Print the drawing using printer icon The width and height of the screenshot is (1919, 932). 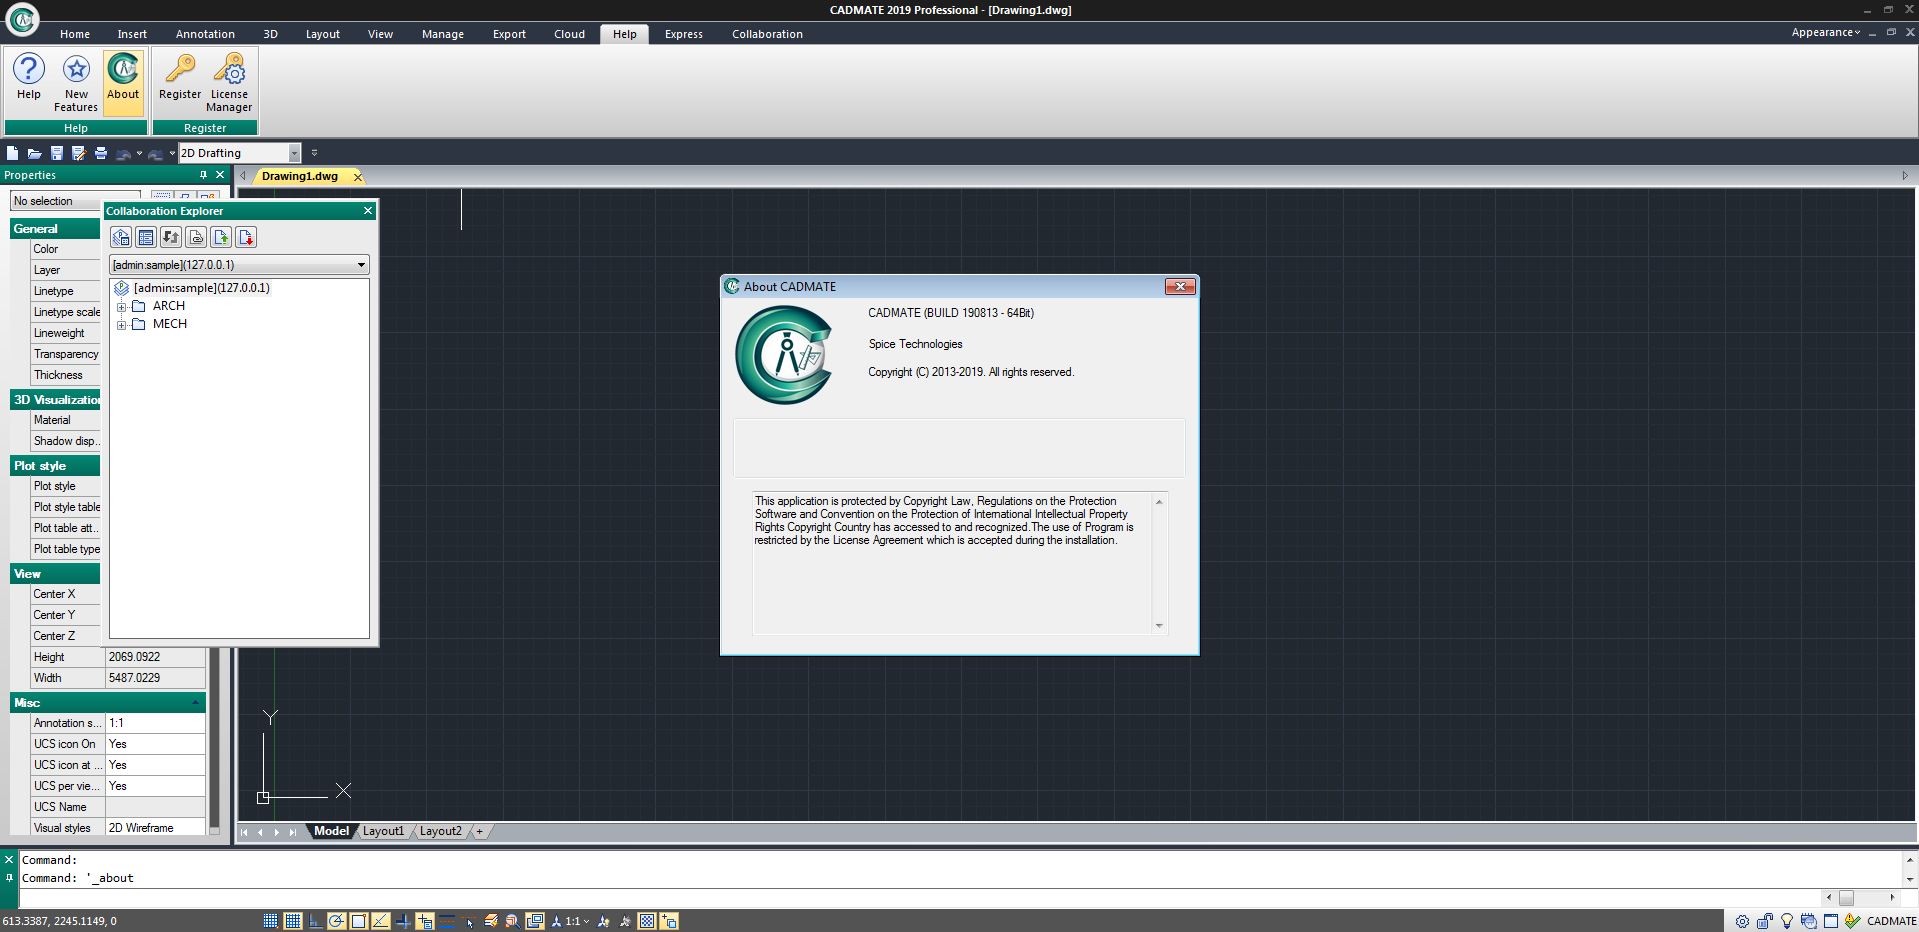coord(100,153)
